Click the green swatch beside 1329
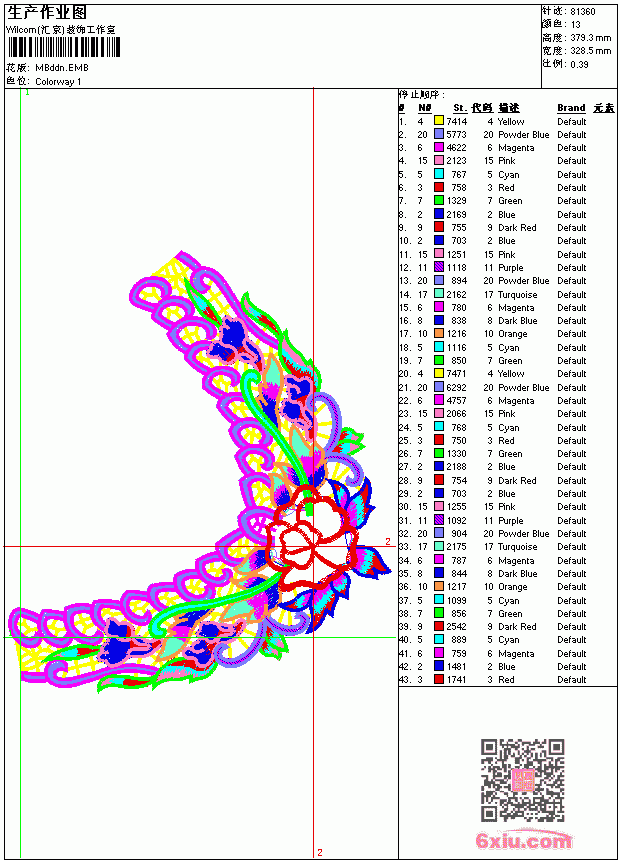This screenshot has width=620, height=860. (439, 200)
